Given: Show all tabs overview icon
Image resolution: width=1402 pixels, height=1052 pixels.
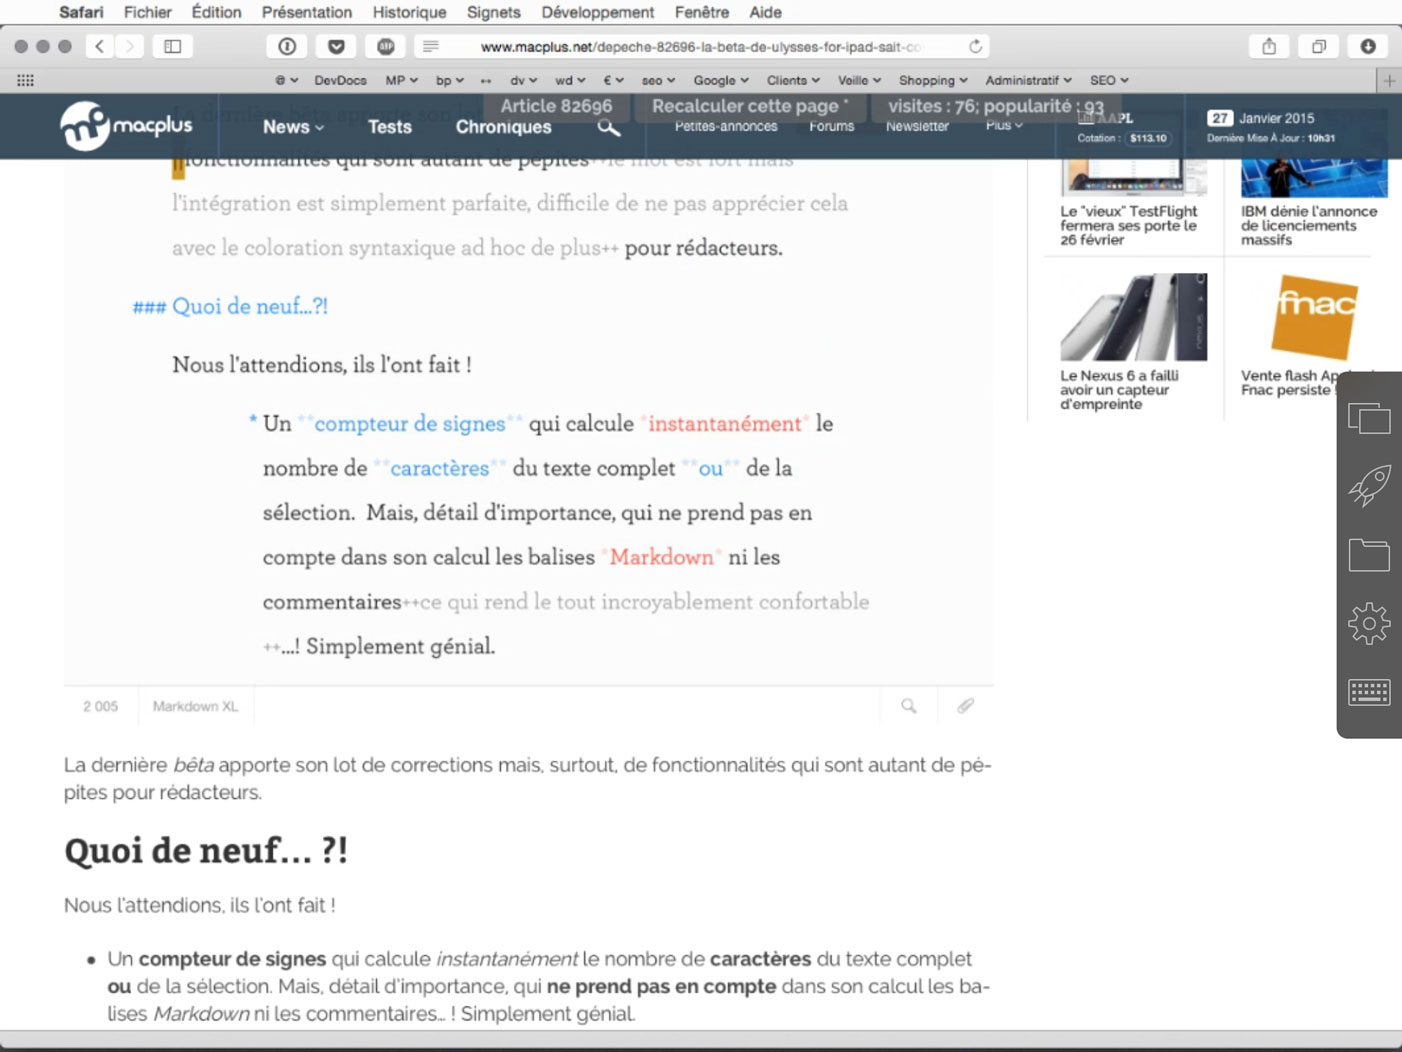Looking at the screenshot, I should (1319, 46).
